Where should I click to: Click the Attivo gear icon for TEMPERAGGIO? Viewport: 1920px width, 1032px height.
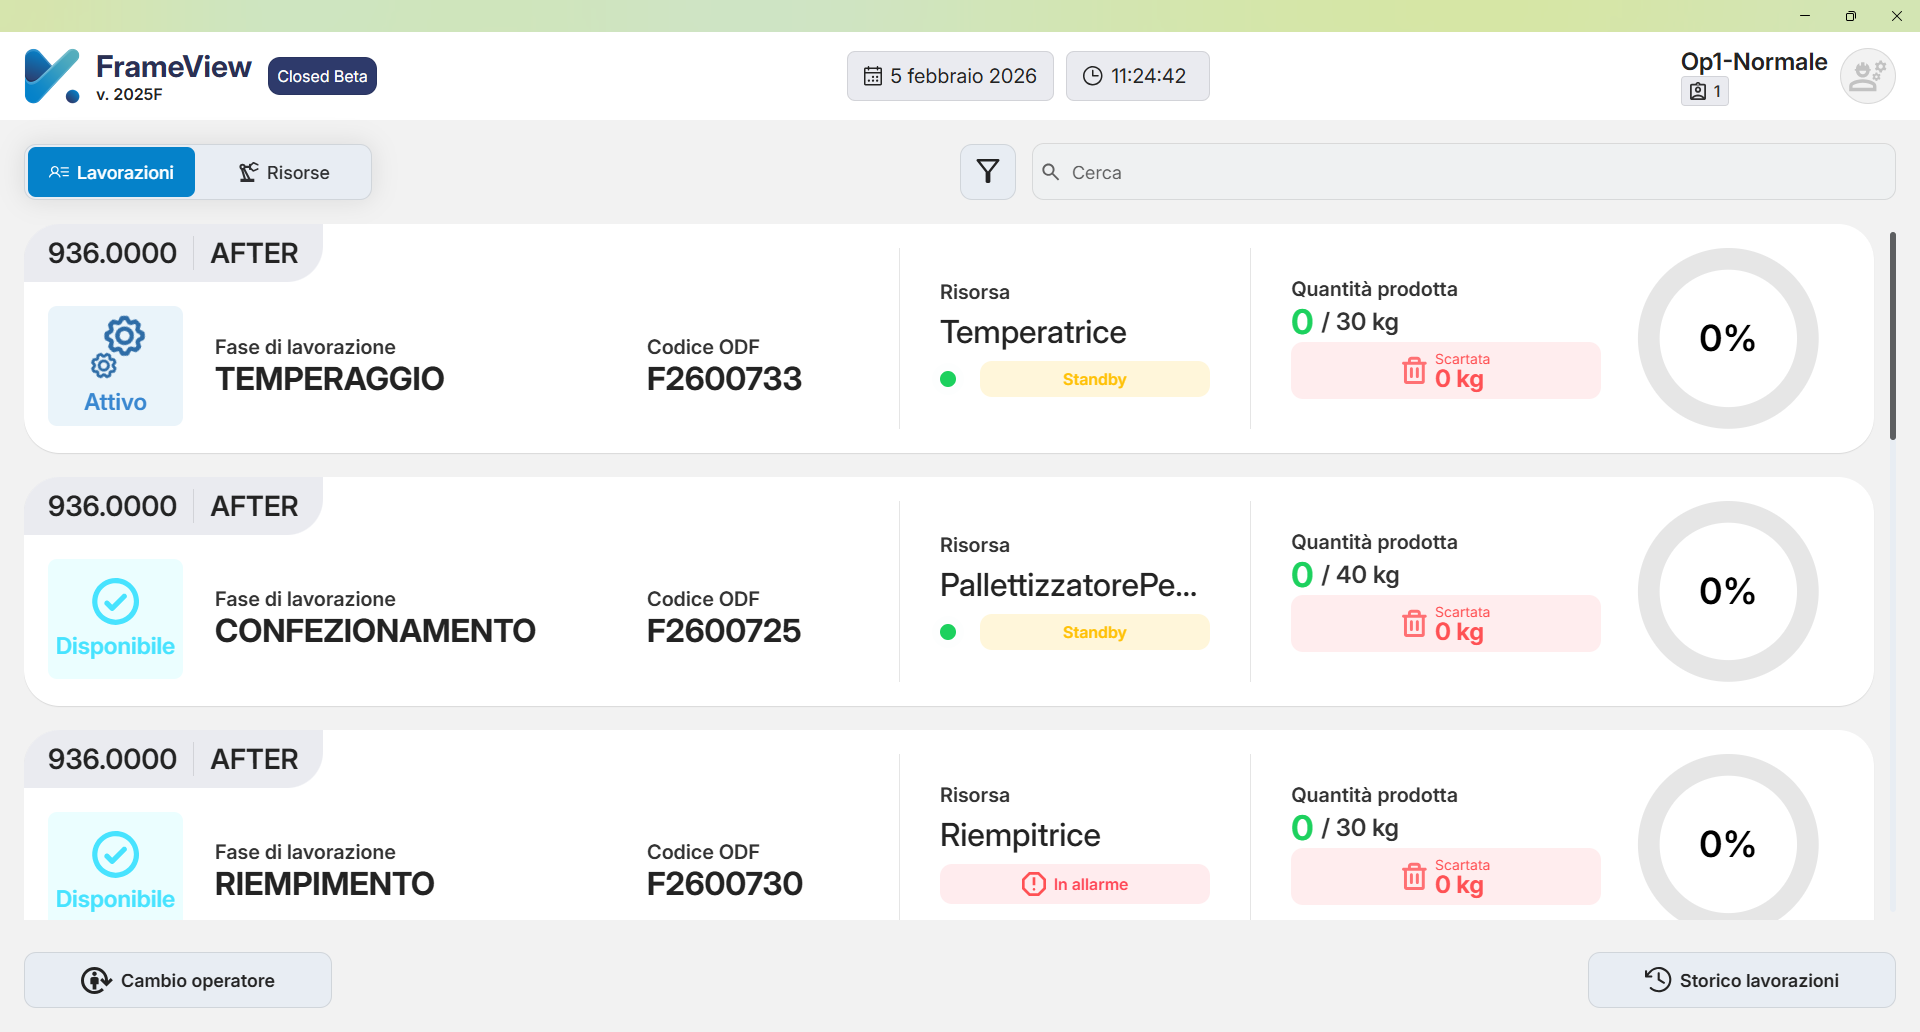click(x=116, y=347)
